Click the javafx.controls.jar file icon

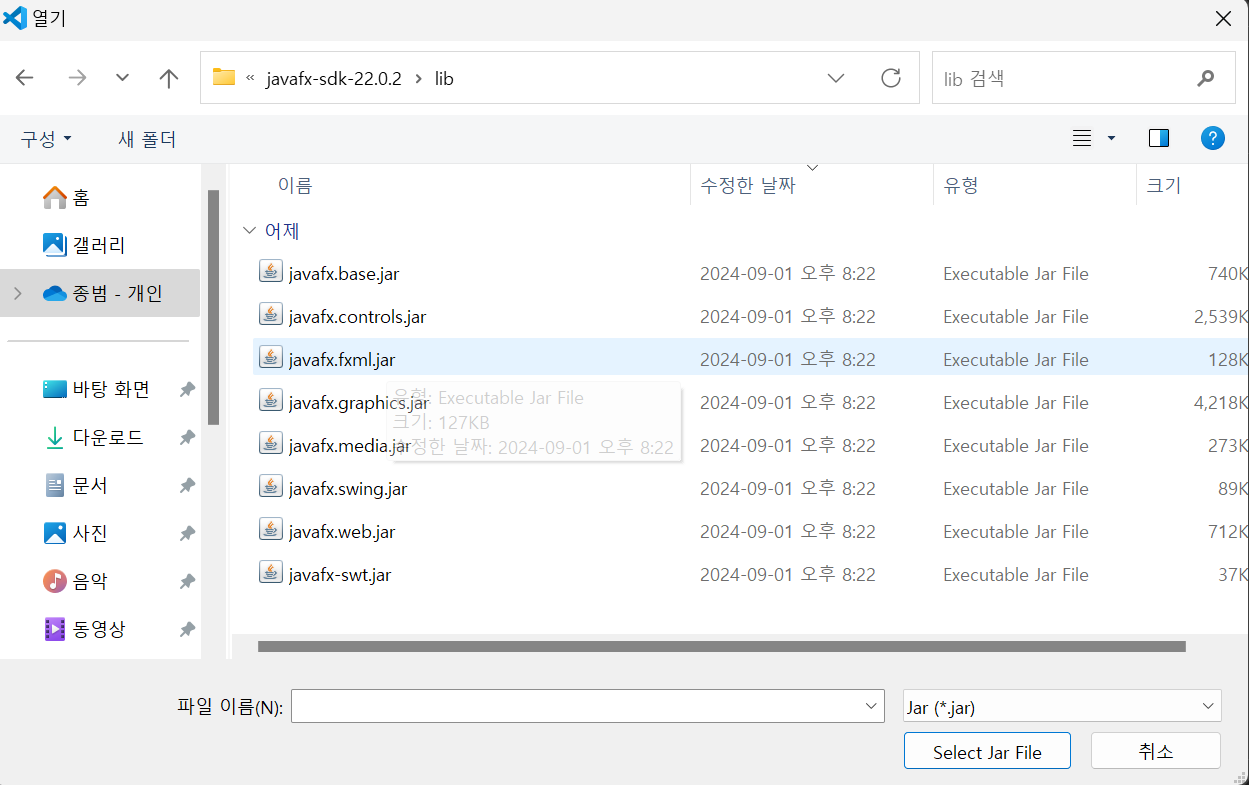coord(270,316)
